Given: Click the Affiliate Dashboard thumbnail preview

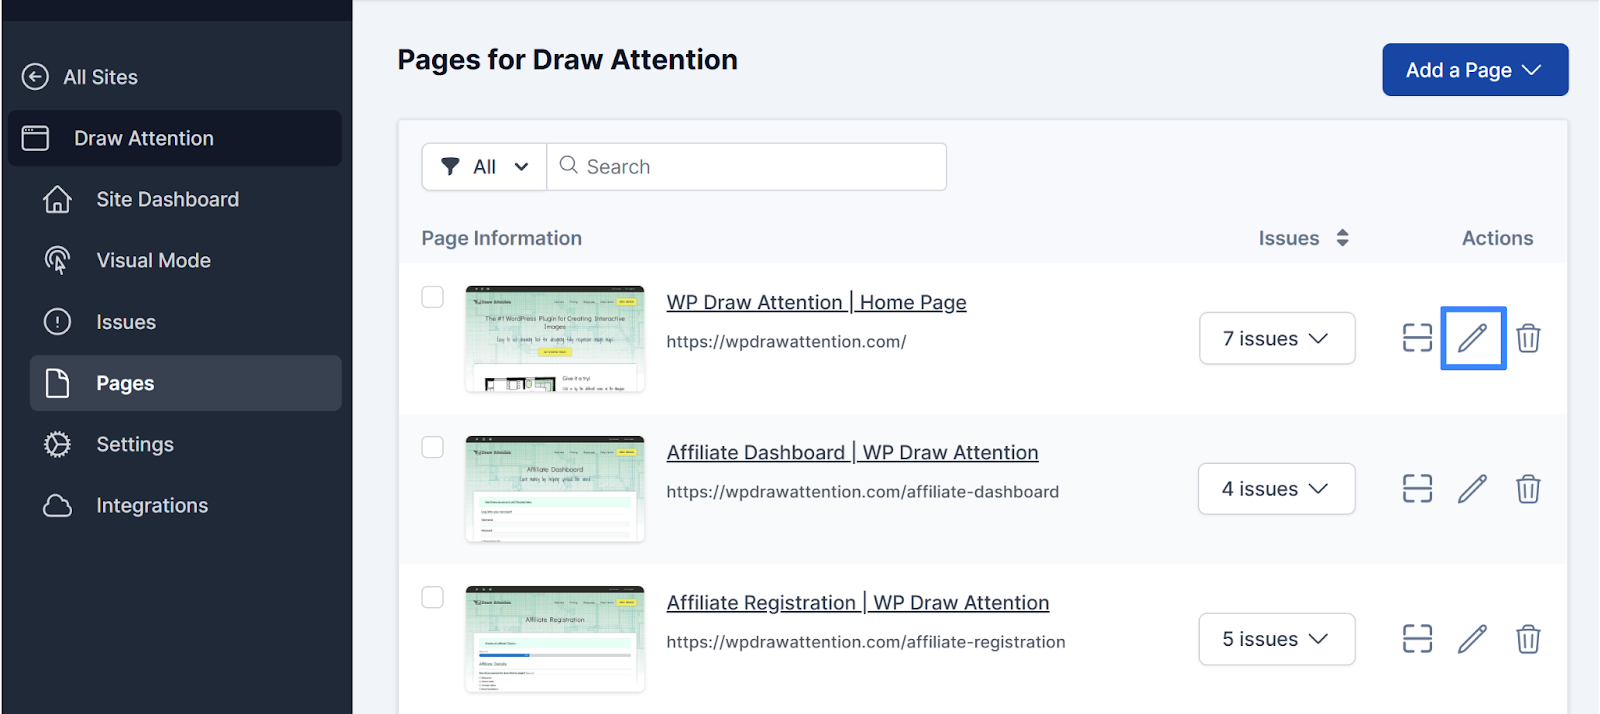Looking at the screenshot, I should pos(555,489).
